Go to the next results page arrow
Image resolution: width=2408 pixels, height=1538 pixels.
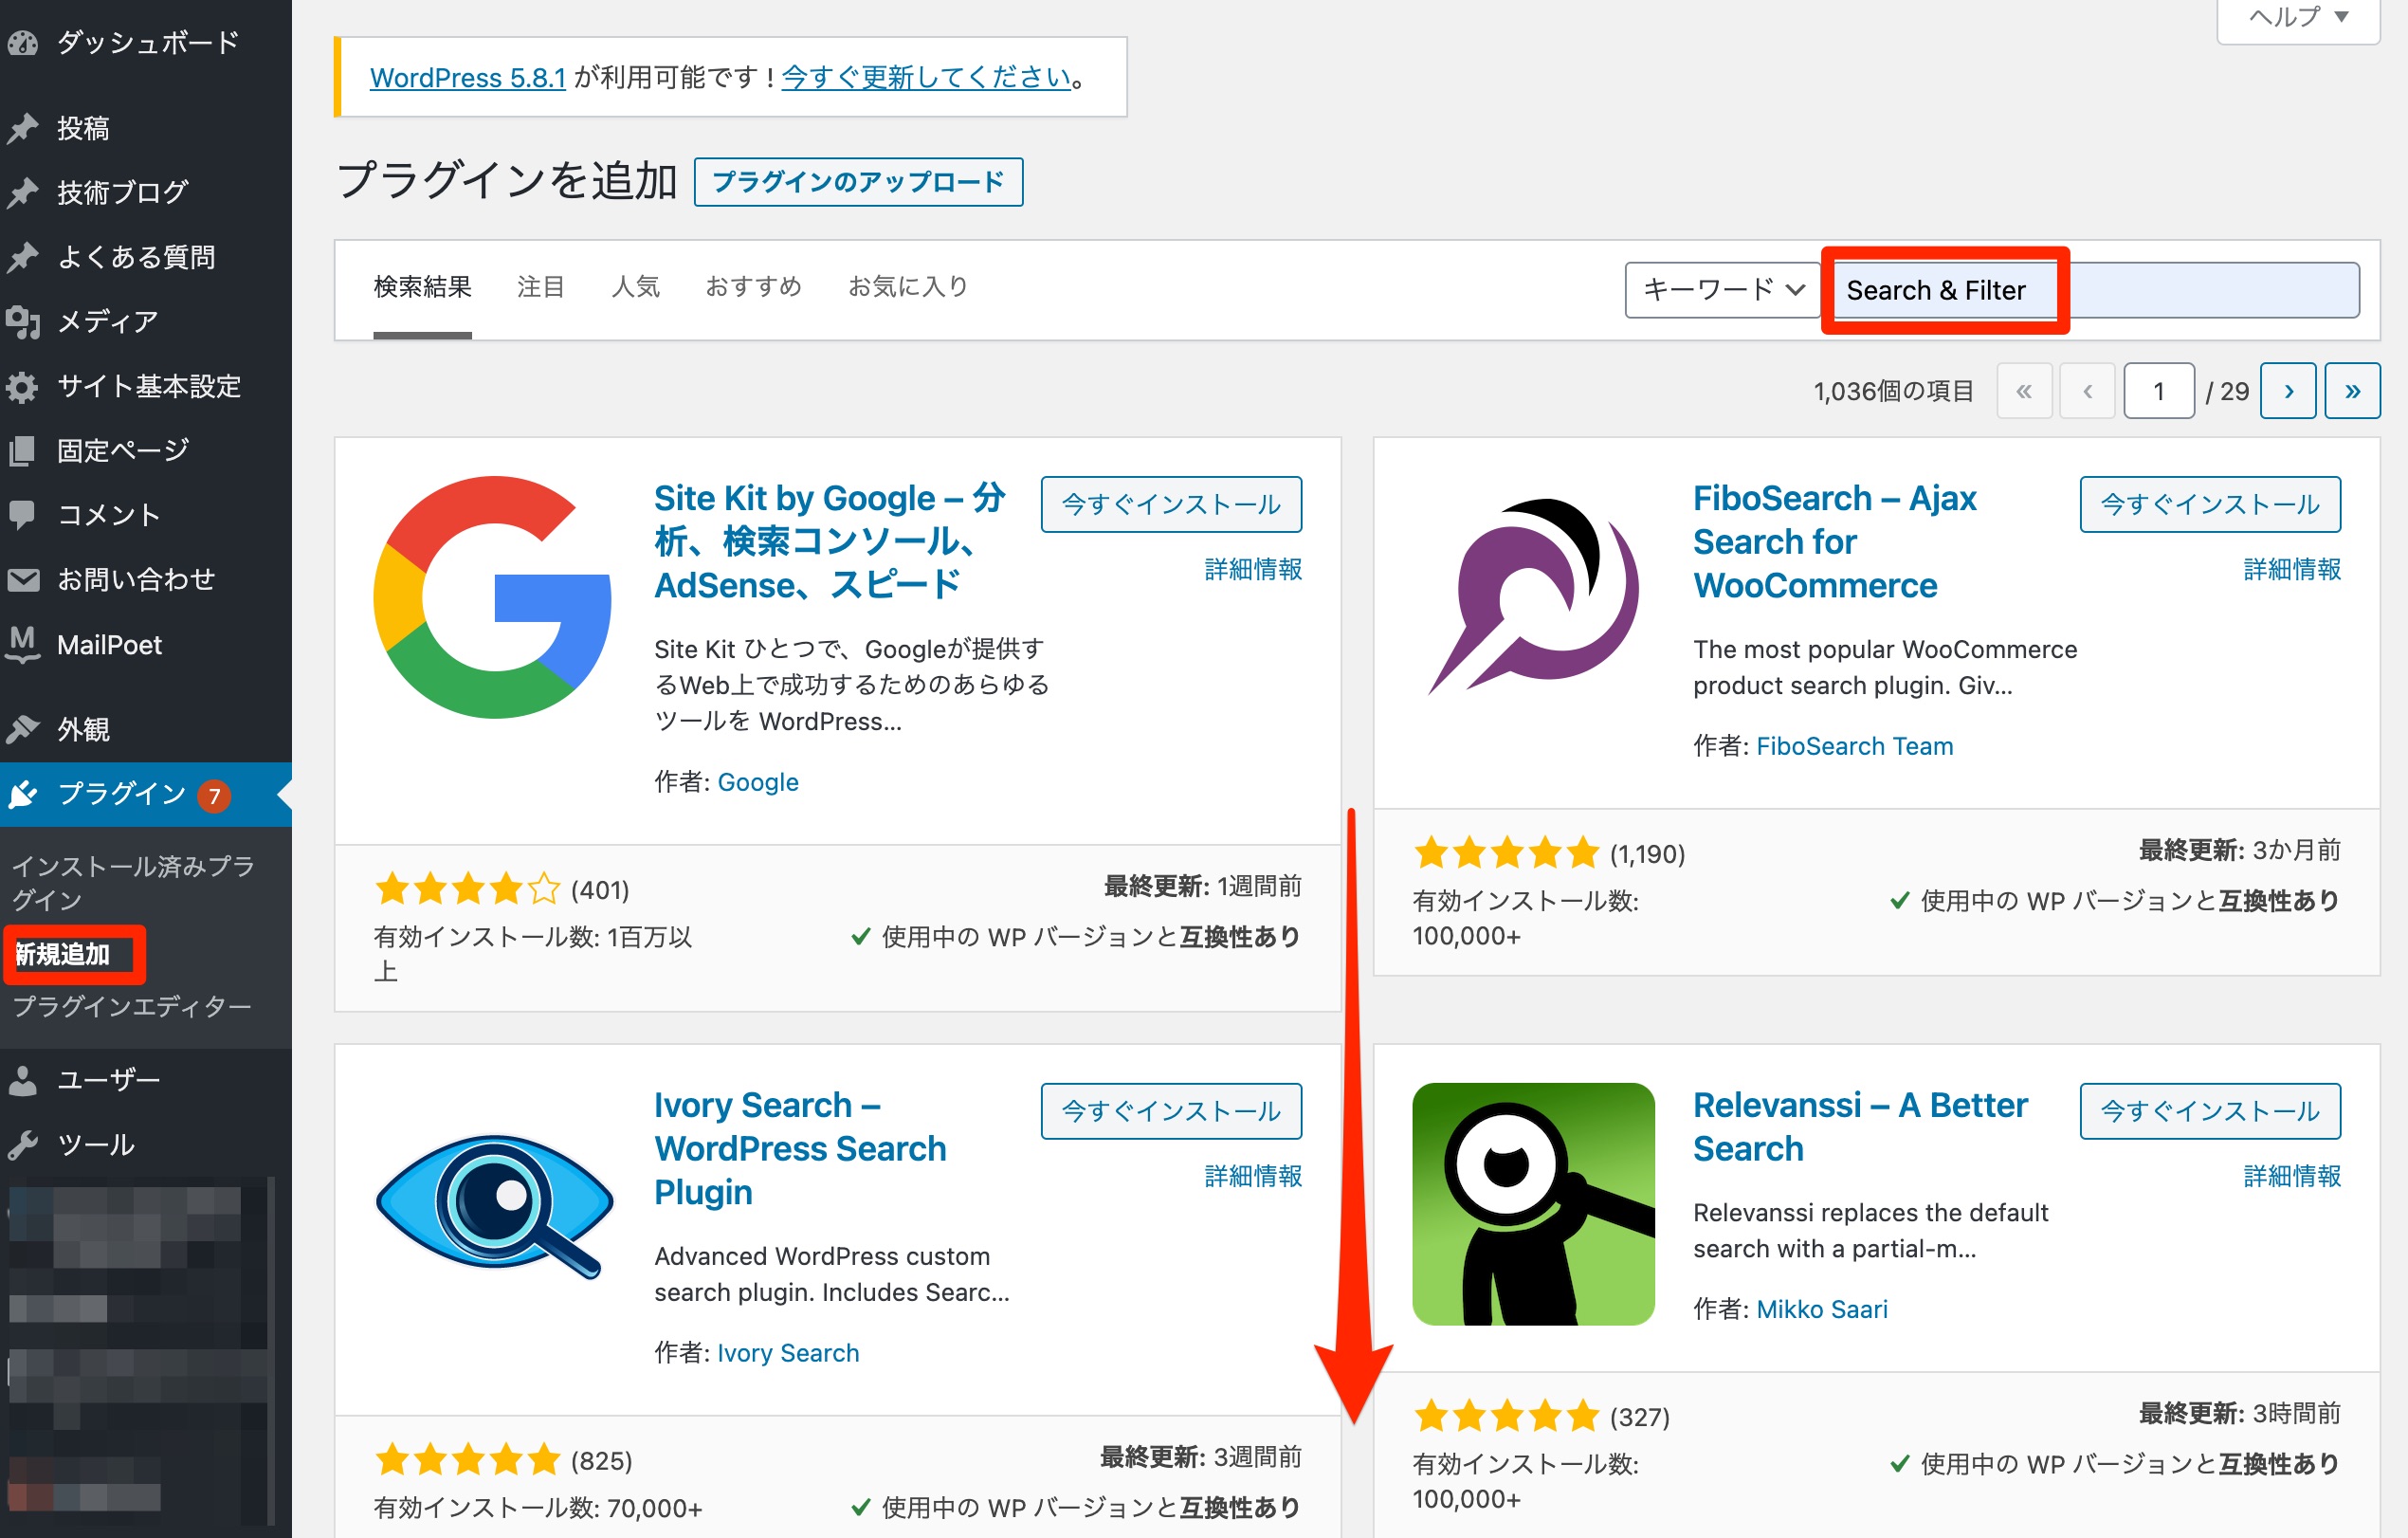pyautogui.click(x=2288, y=391)
